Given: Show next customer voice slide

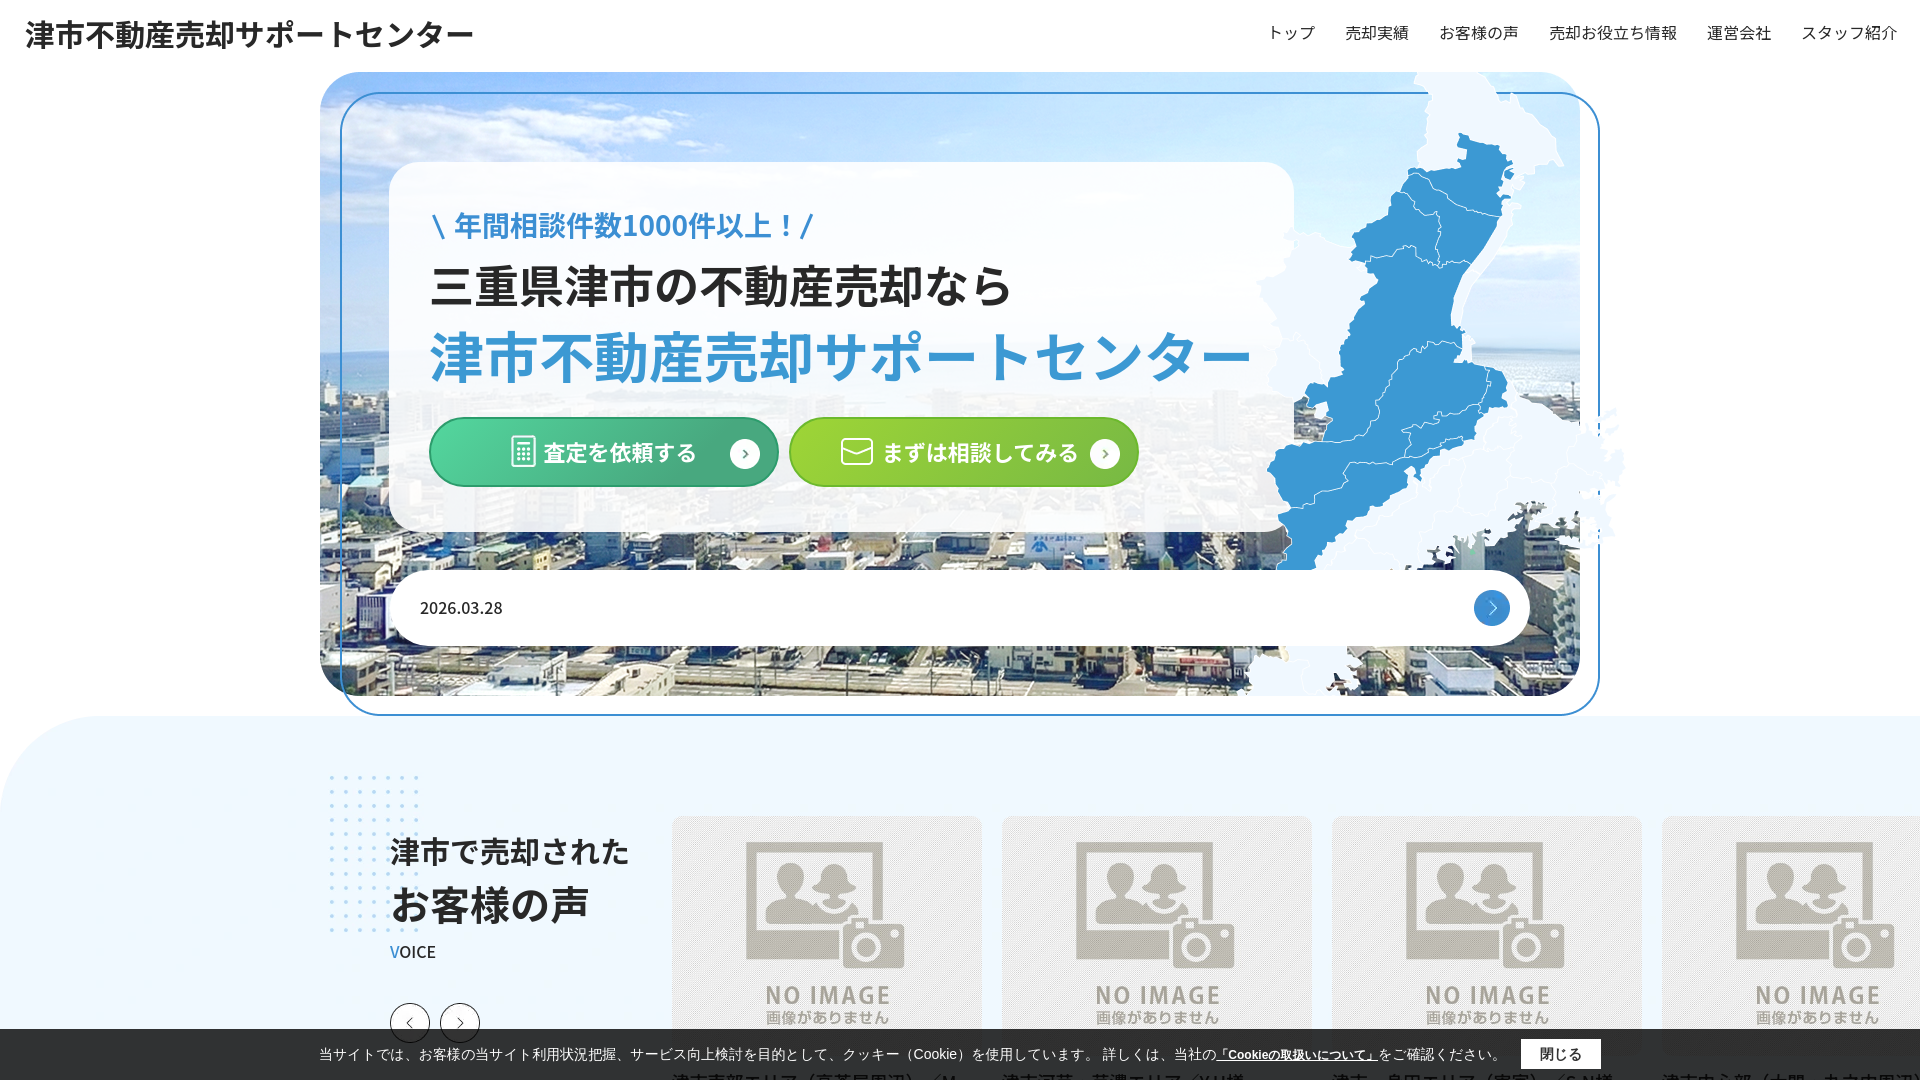Looking at the screenshot, I should (460, 1023).
